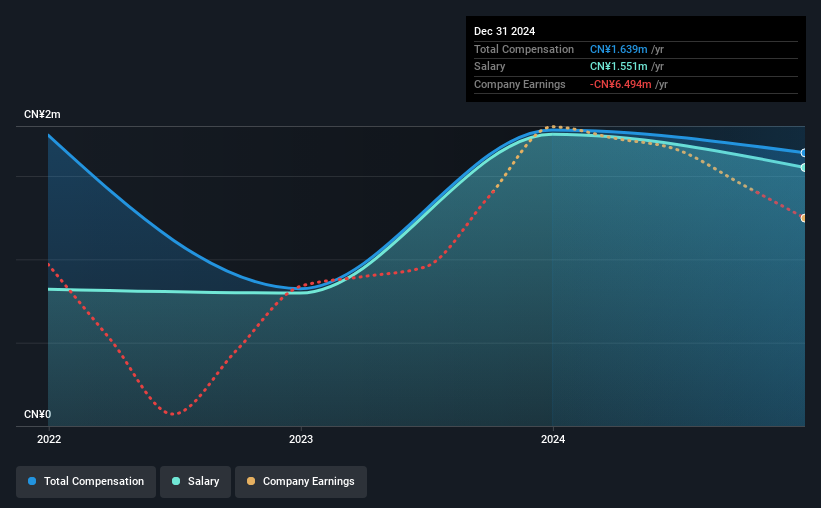Viewport: 821px width, 508px height.
Task: Click the CN¥2m y-axis label
Action: (42, 114)
